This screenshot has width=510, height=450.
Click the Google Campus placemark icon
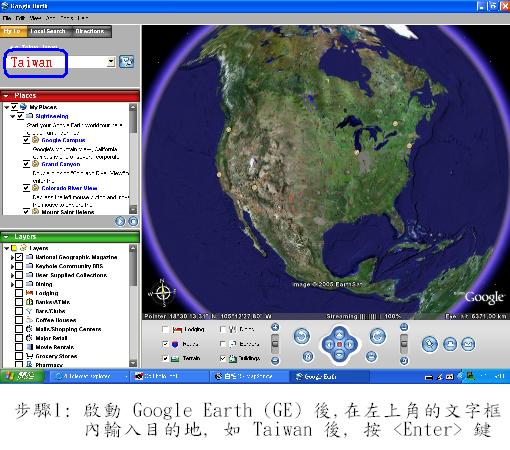(35, 140)
